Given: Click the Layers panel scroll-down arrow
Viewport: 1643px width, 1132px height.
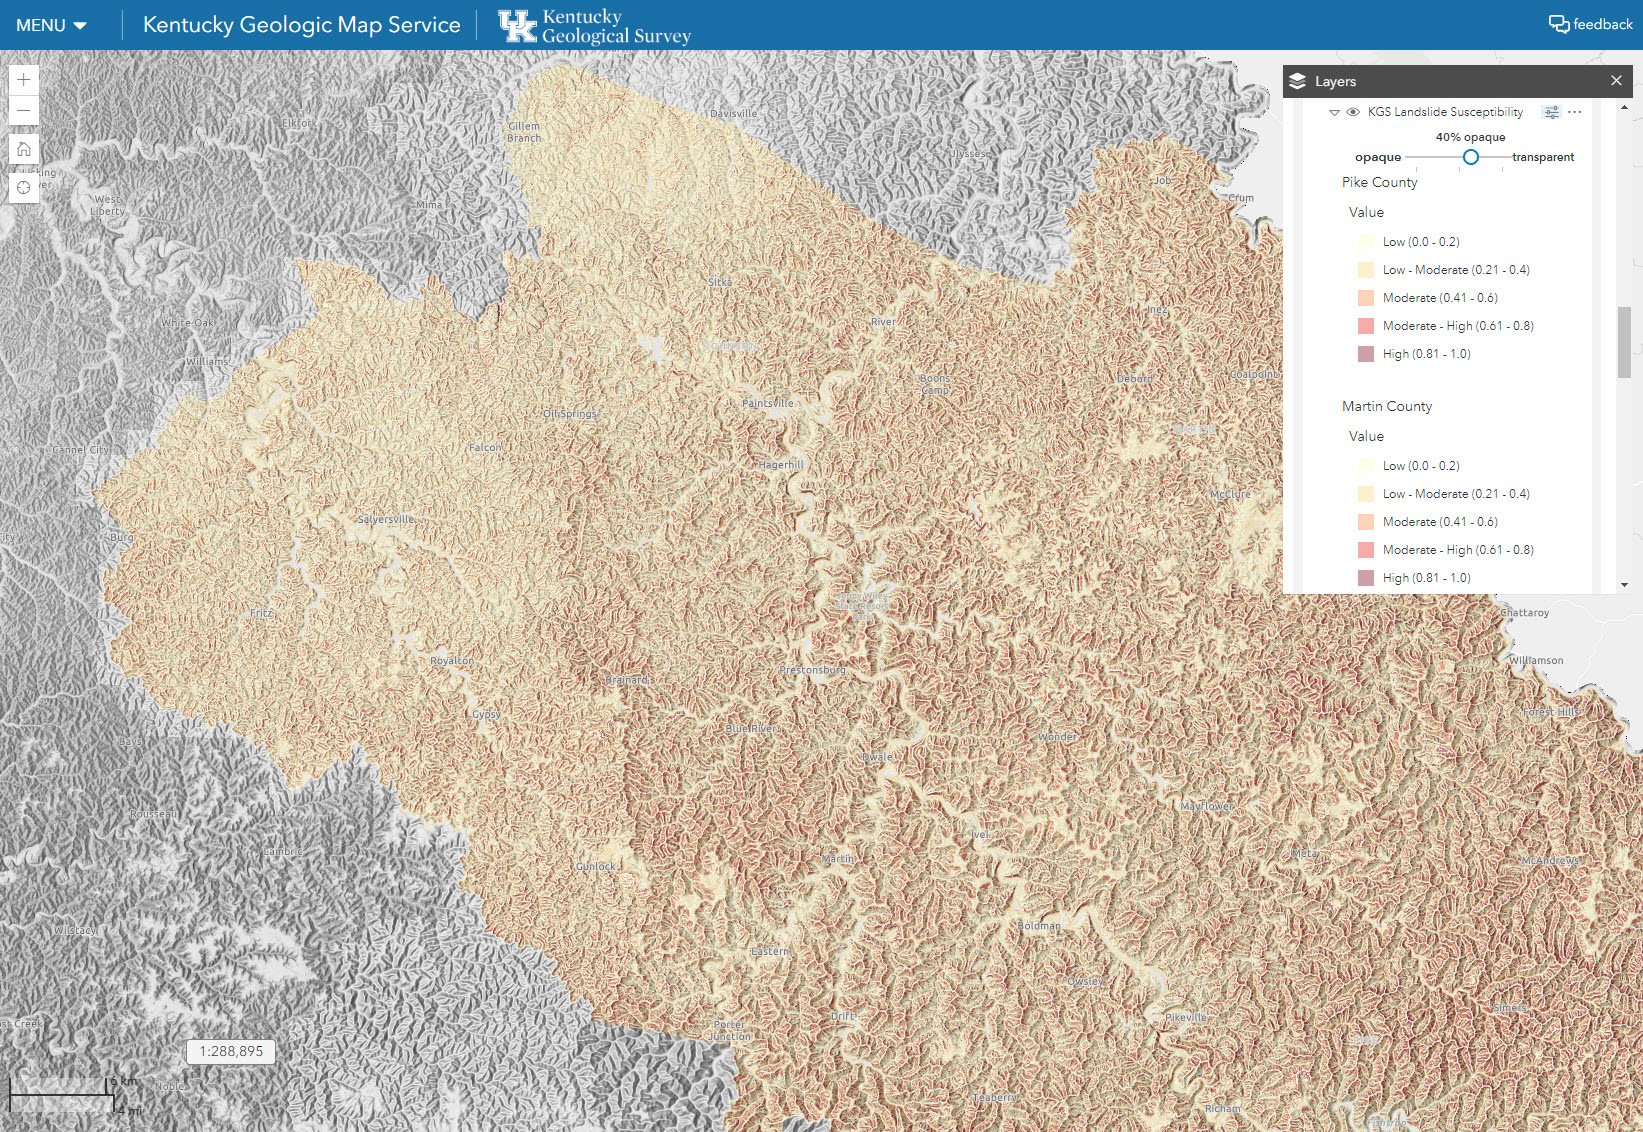Looking at the screenshot, I should coord(1624,585).
